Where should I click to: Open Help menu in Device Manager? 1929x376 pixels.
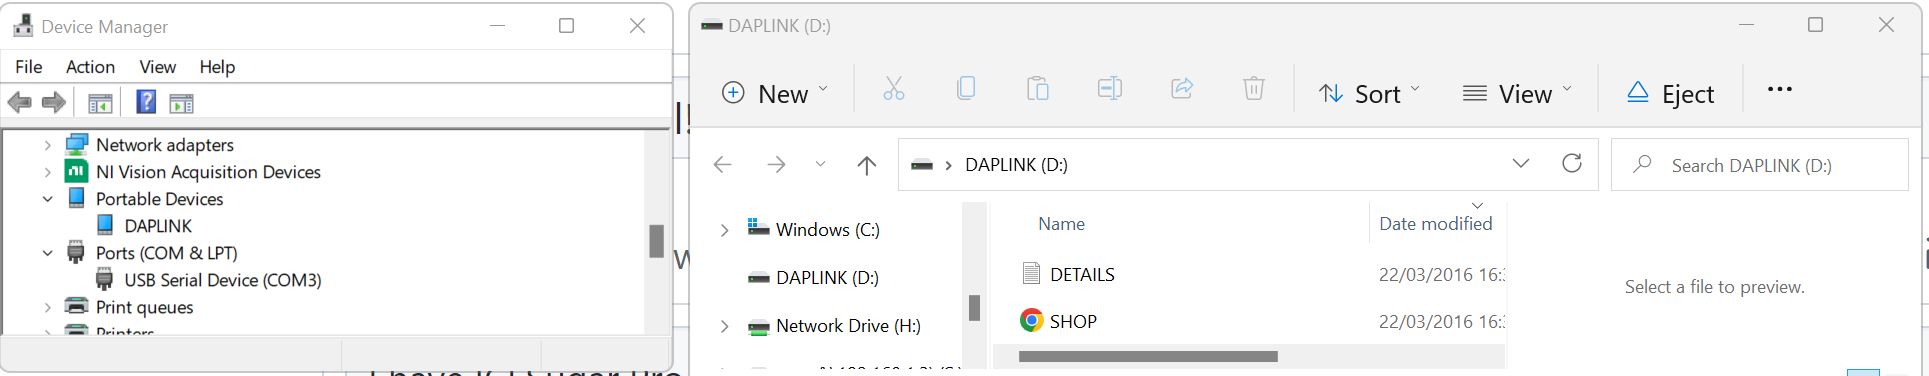click(217, 67)
